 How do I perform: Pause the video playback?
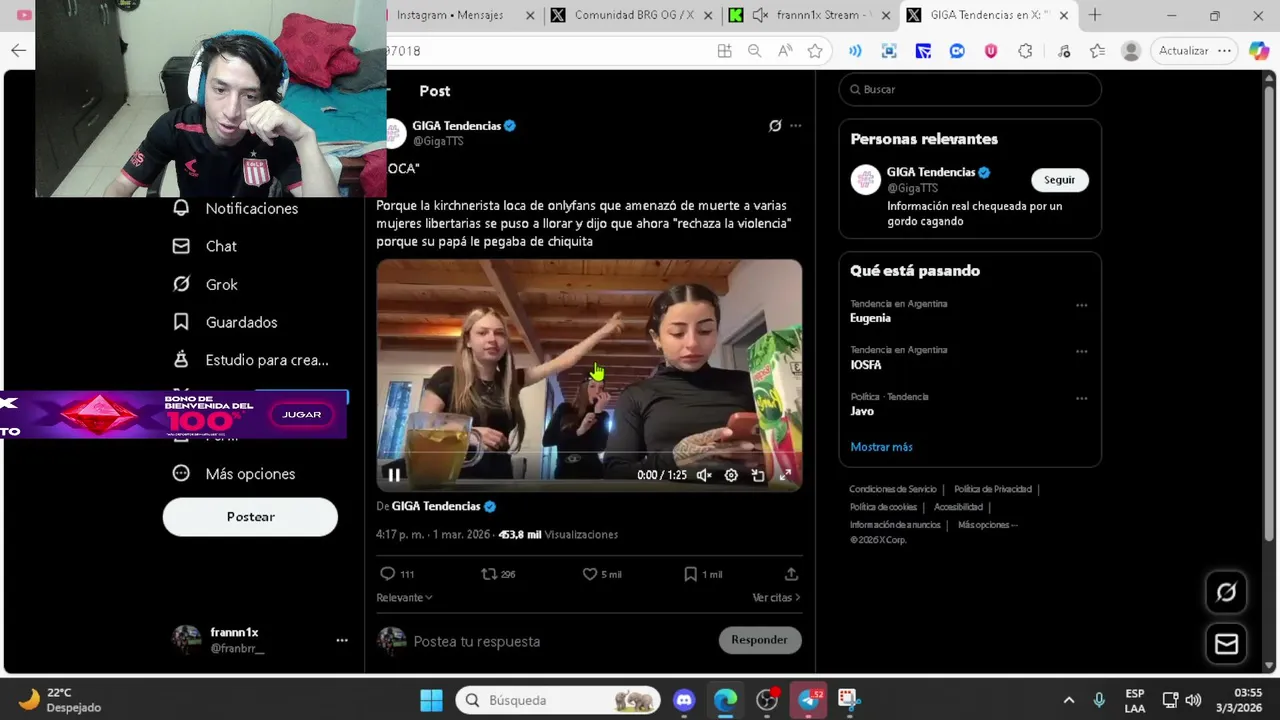pos(394,475)
